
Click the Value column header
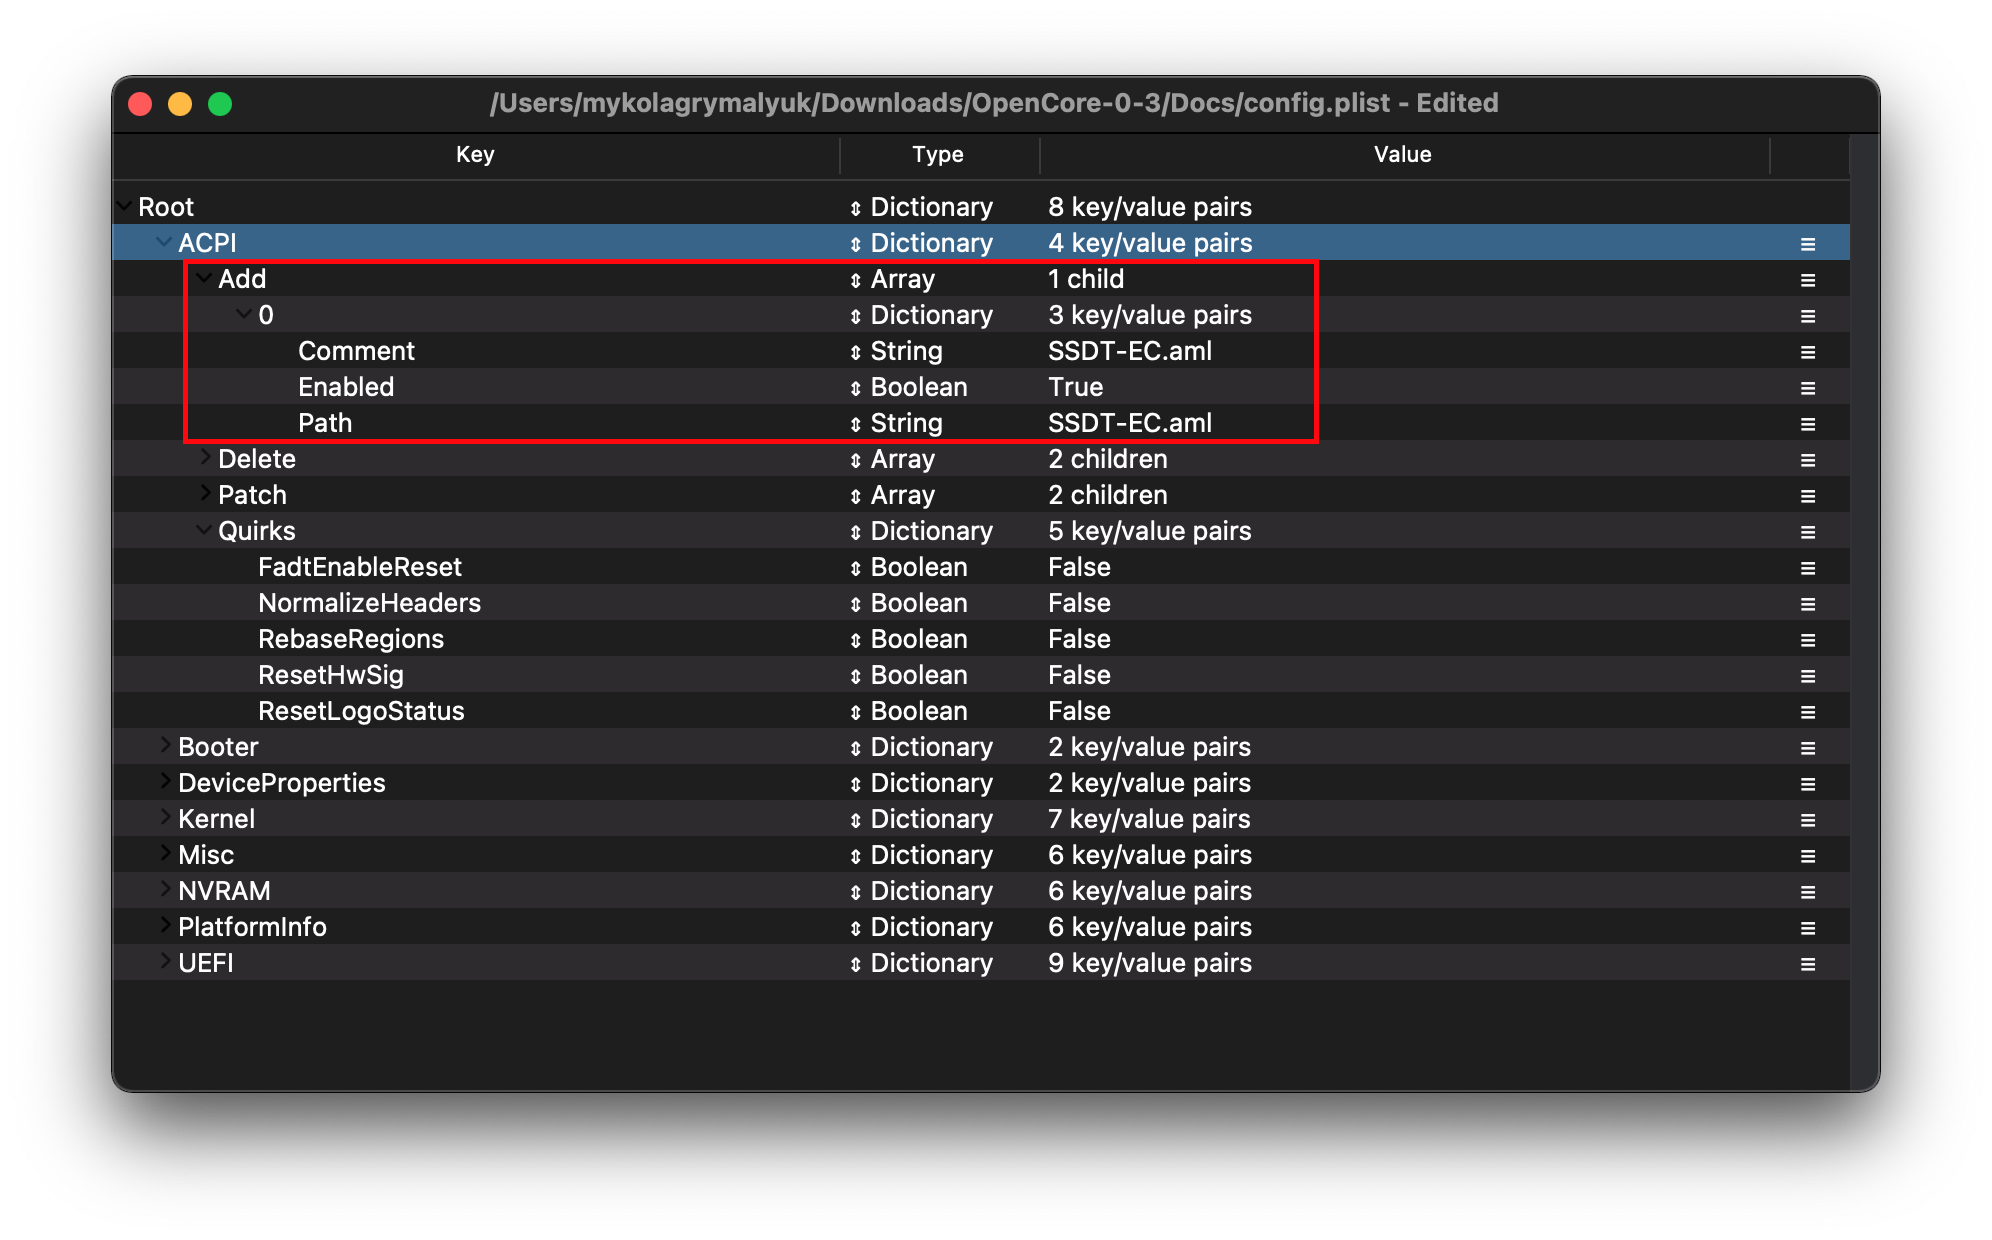[1402, 154]
